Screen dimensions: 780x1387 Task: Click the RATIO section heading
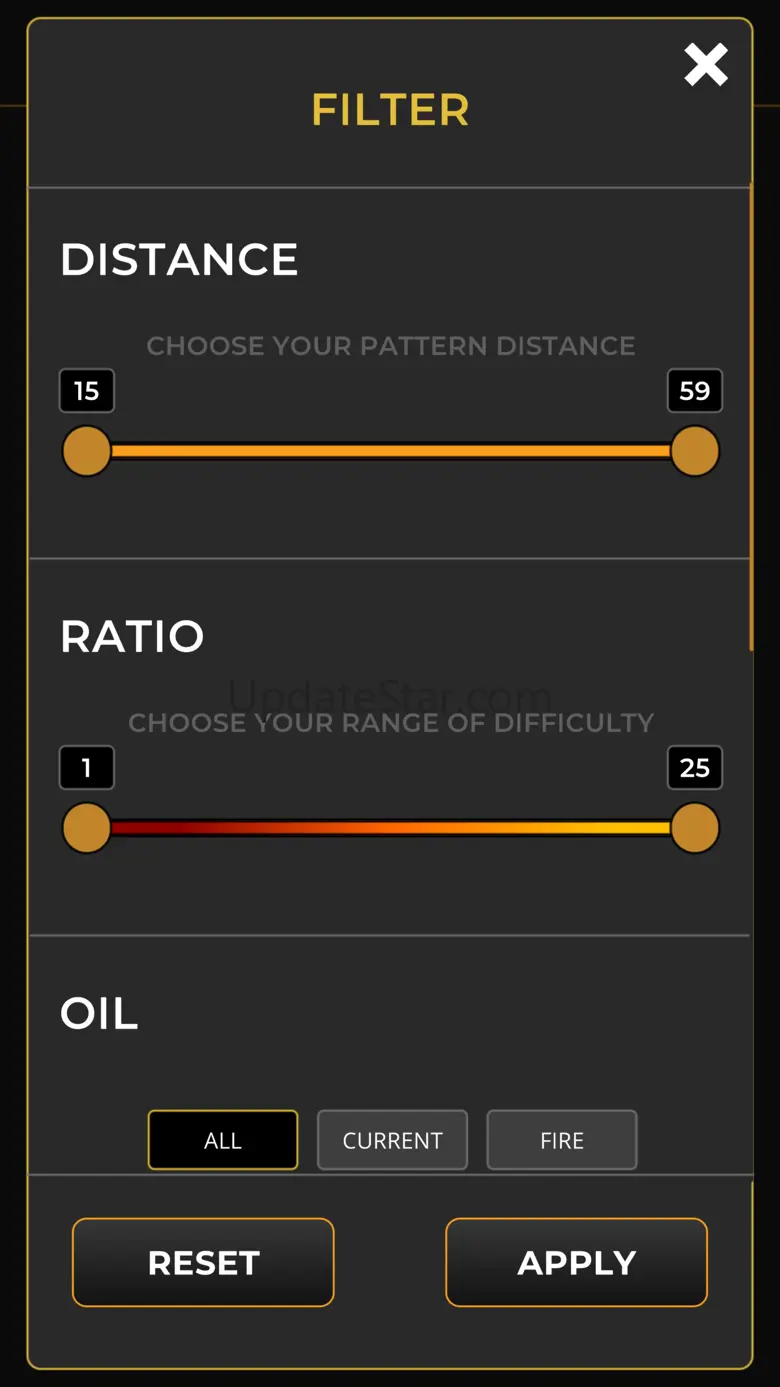(132, 637)
